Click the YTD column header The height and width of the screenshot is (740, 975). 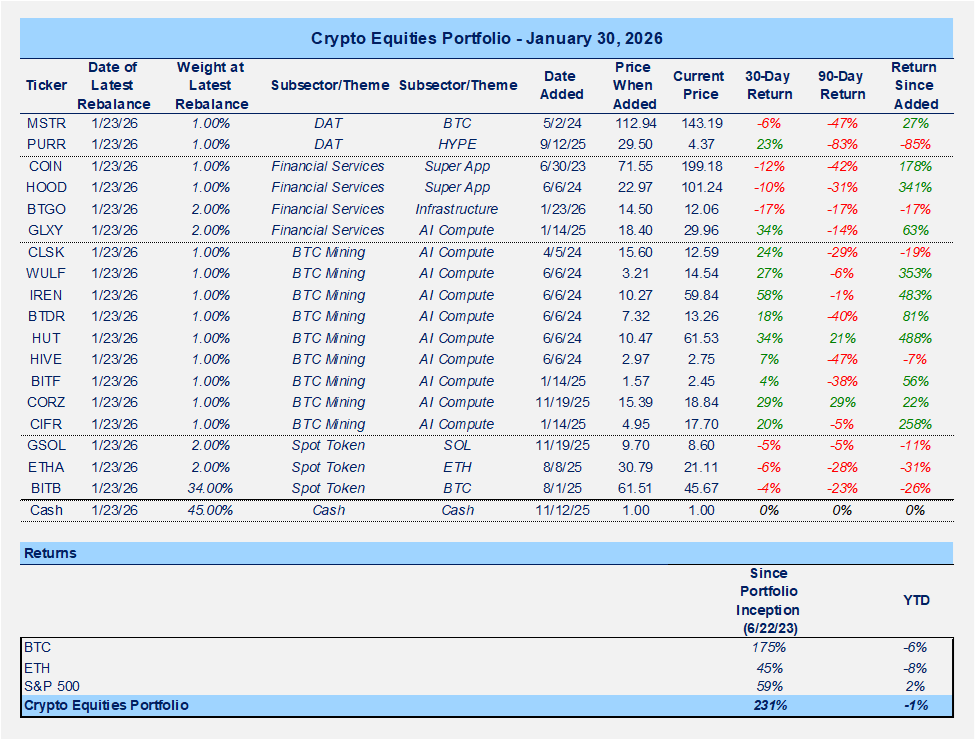point(914,601)
